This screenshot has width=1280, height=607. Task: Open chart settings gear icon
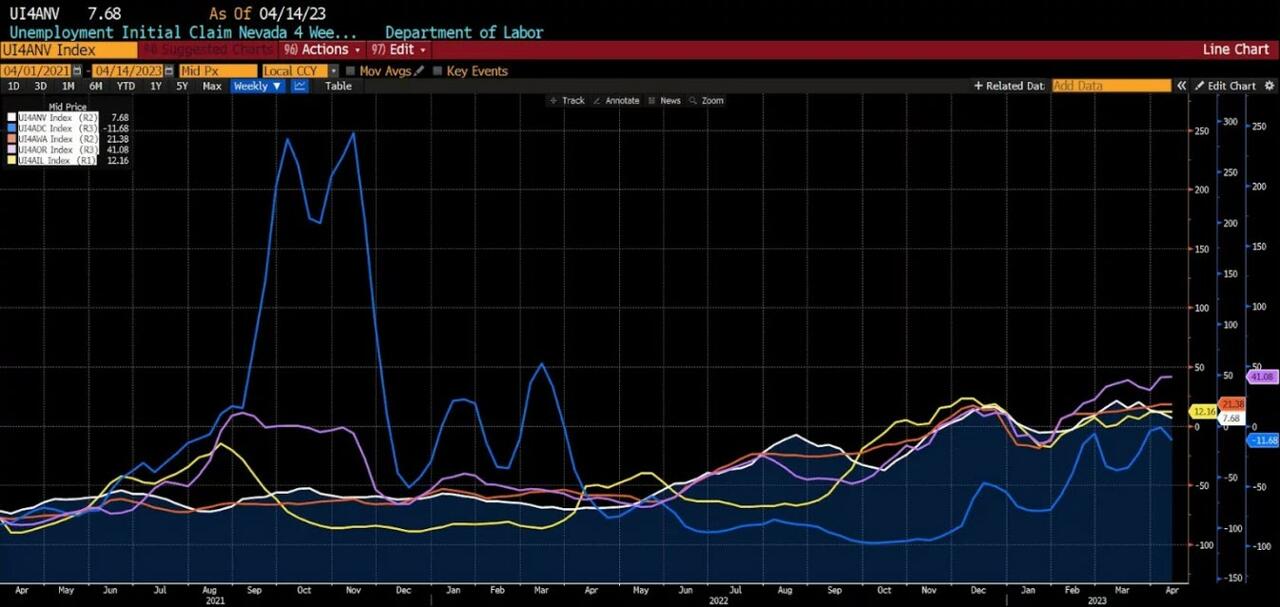point(1269,86)
